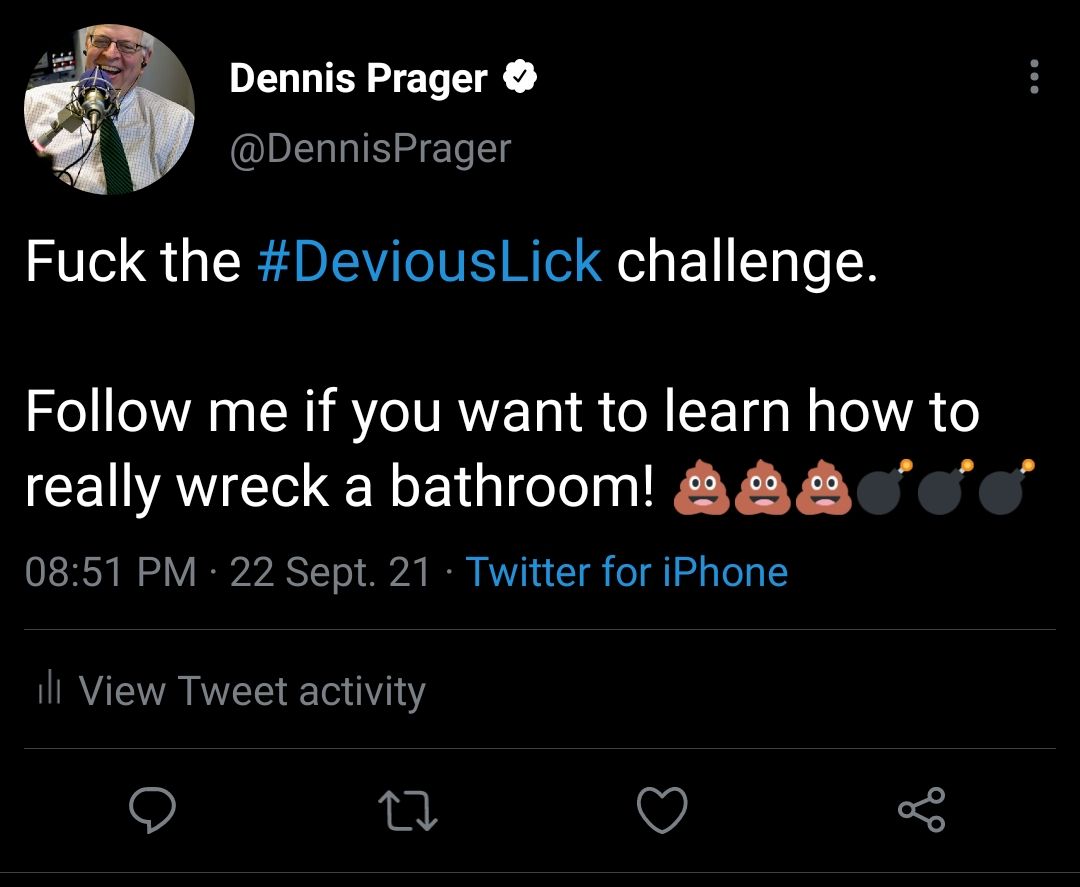The height and width of the screenshot is (887, 1080).
Task: Toggle the like state on the tweet
Action: (x=663, y=812)
